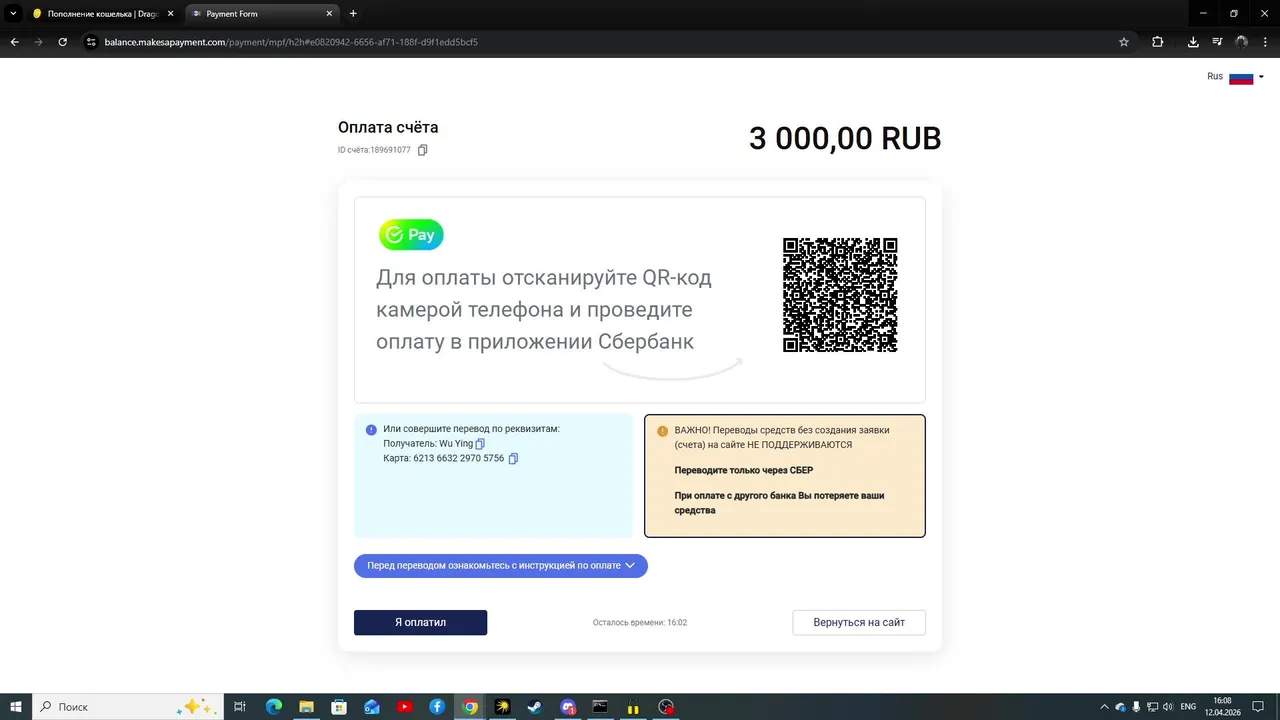Screen dimensions: 1280x720
Task: Reload the payment page
Action: point(63,42)
